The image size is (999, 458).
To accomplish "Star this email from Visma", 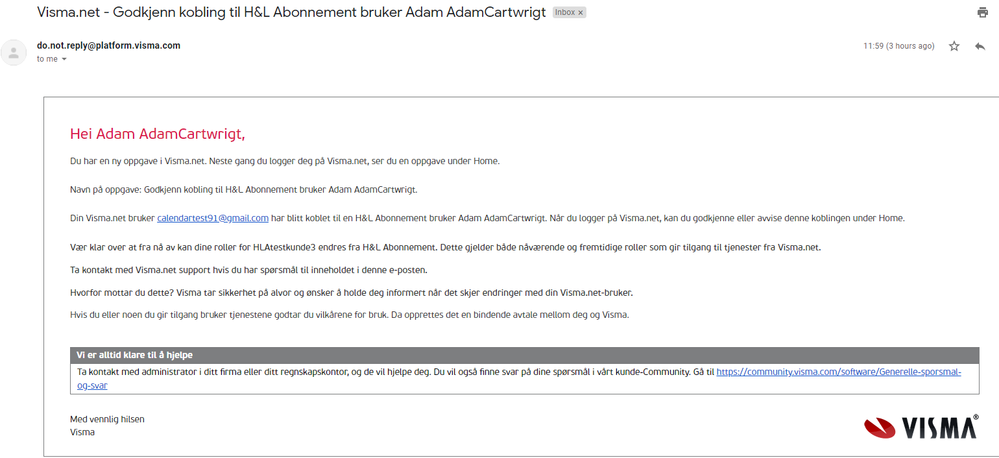I will 954,46.
